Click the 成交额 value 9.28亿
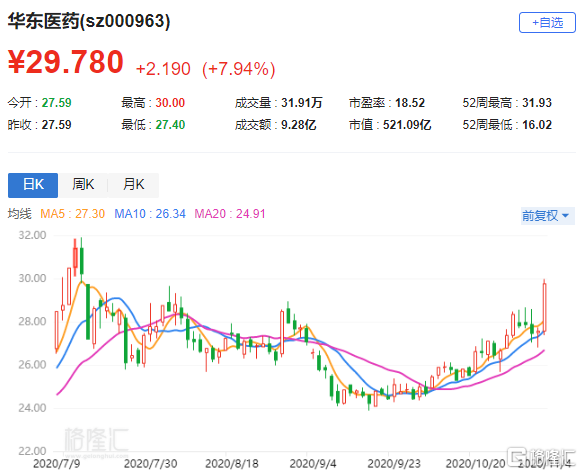This screenshot has width=582, height=474. click(298, 125)
